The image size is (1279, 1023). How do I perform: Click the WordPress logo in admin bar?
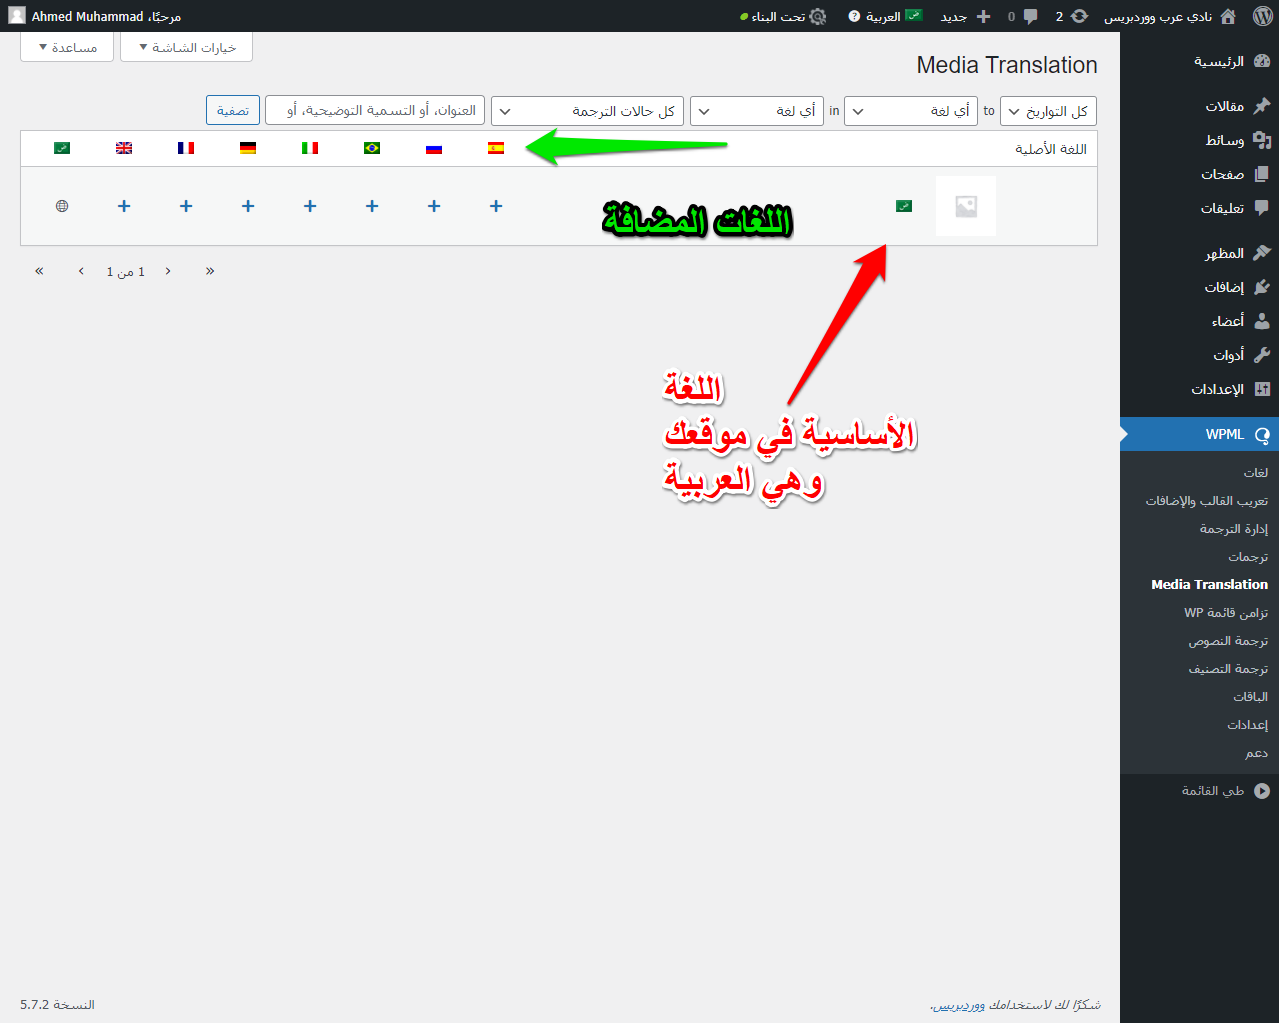(1263, 16)
